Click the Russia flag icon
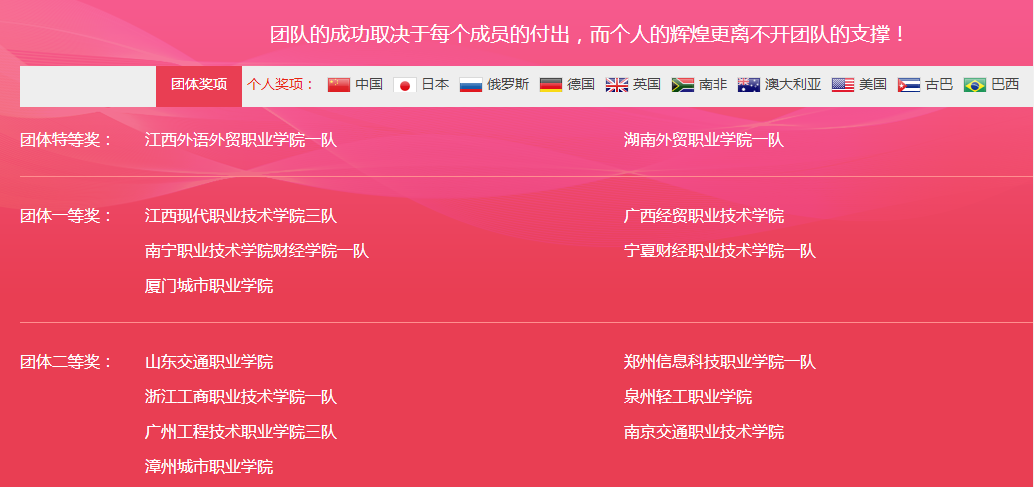 coord(471,85)
